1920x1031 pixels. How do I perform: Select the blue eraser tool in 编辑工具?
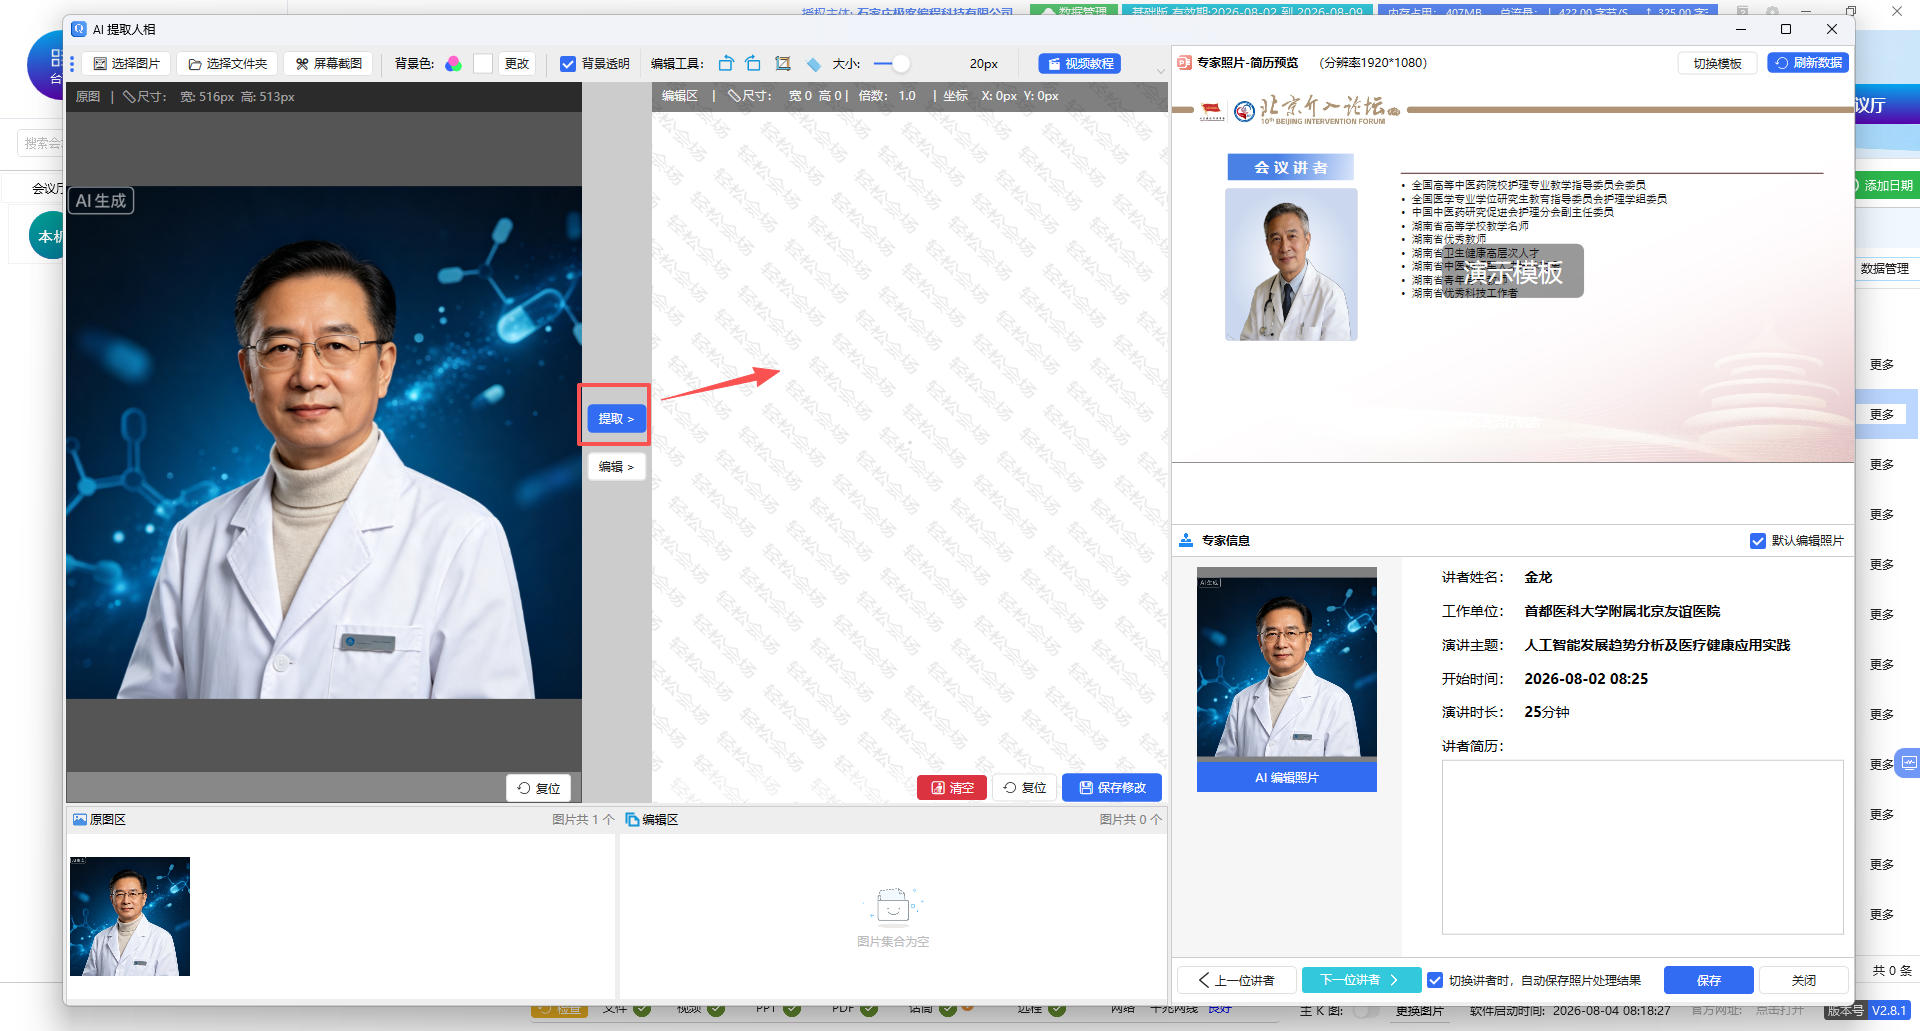(813, 64)
